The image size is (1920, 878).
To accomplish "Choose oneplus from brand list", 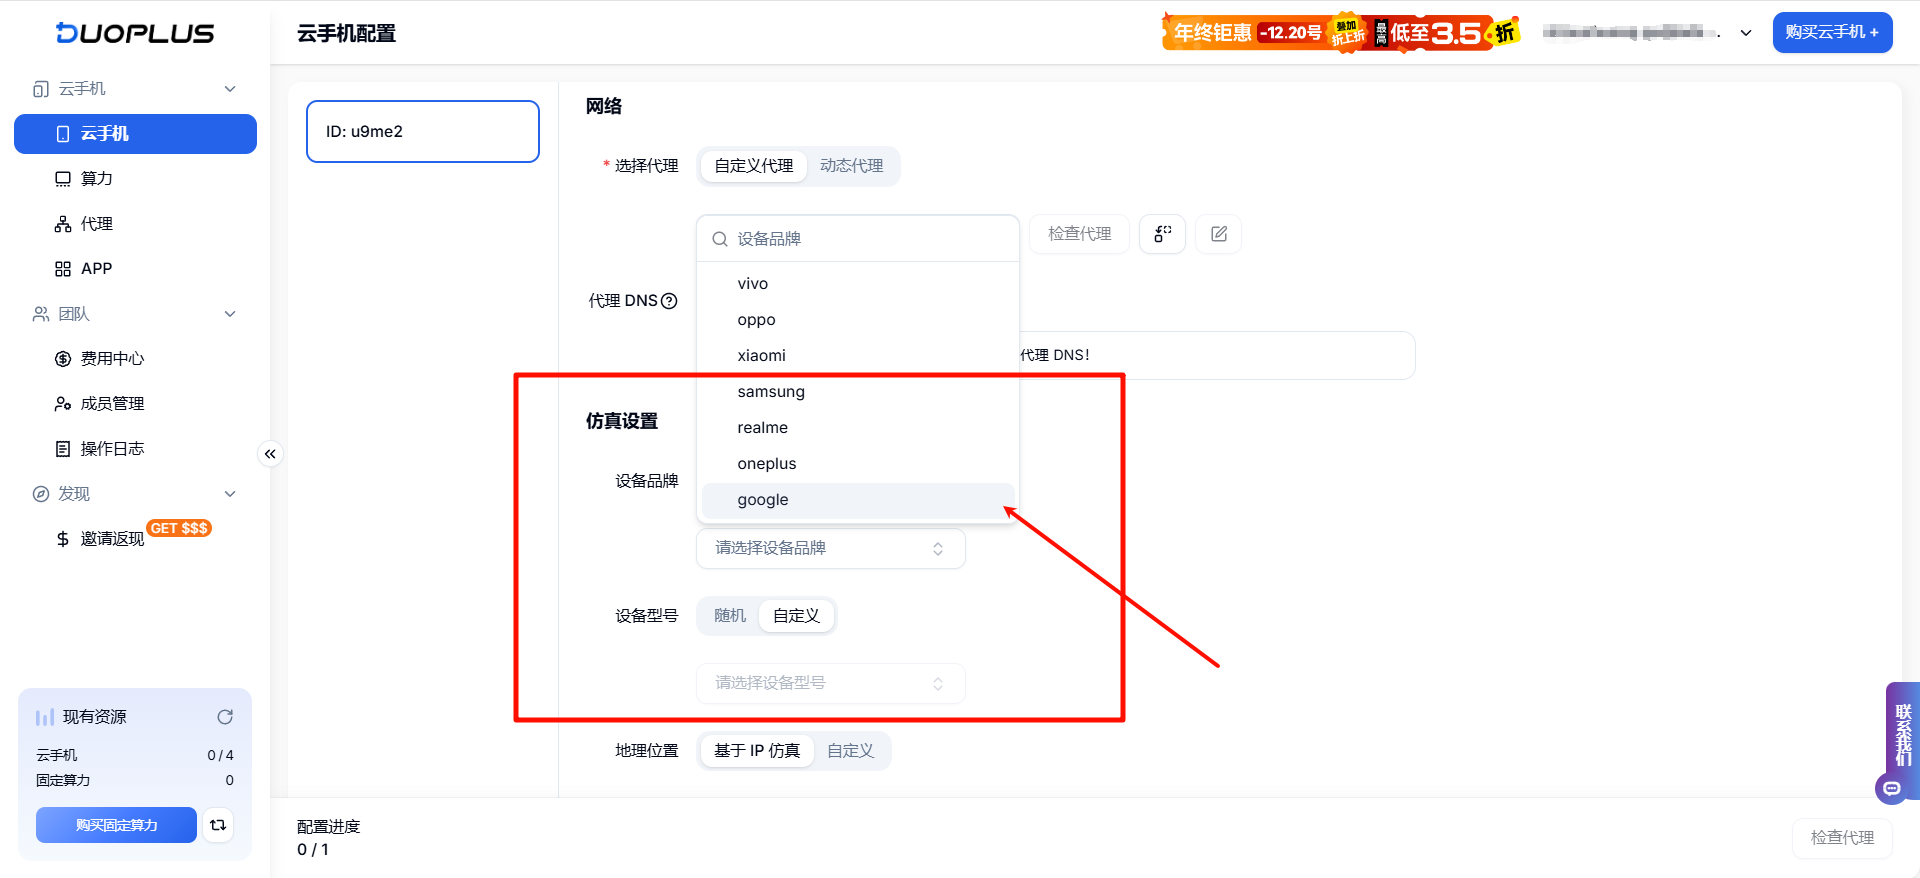I will click(x=858, y=464).
